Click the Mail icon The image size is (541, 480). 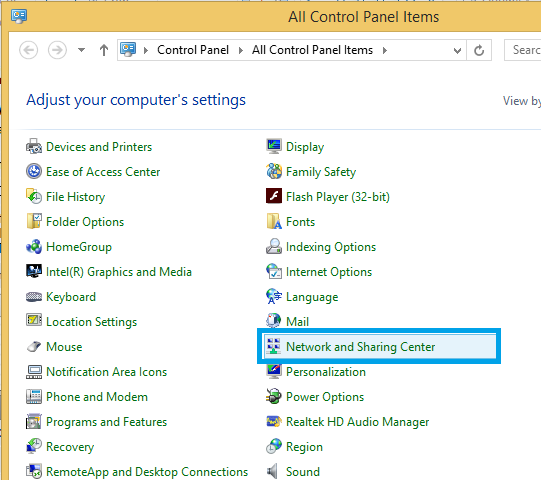(x=274, y=321)
